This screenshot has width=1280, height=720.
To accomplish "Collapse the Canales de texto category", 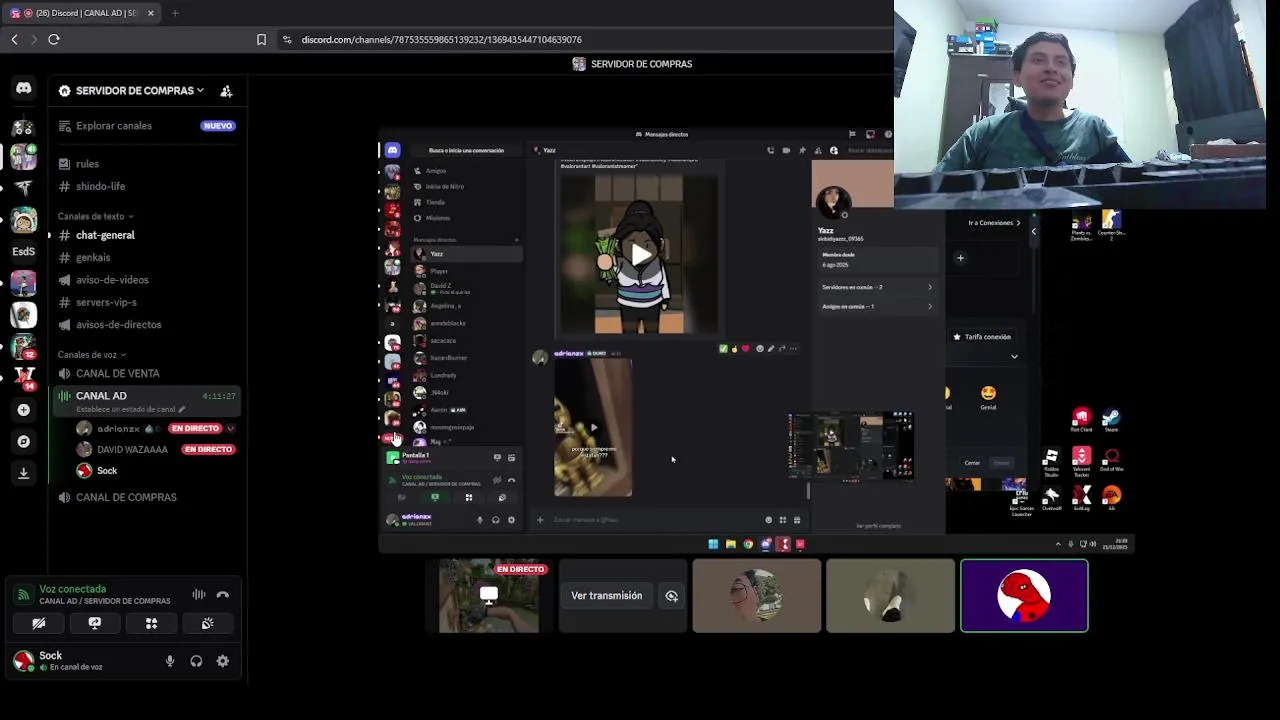I will coord(95,216).
